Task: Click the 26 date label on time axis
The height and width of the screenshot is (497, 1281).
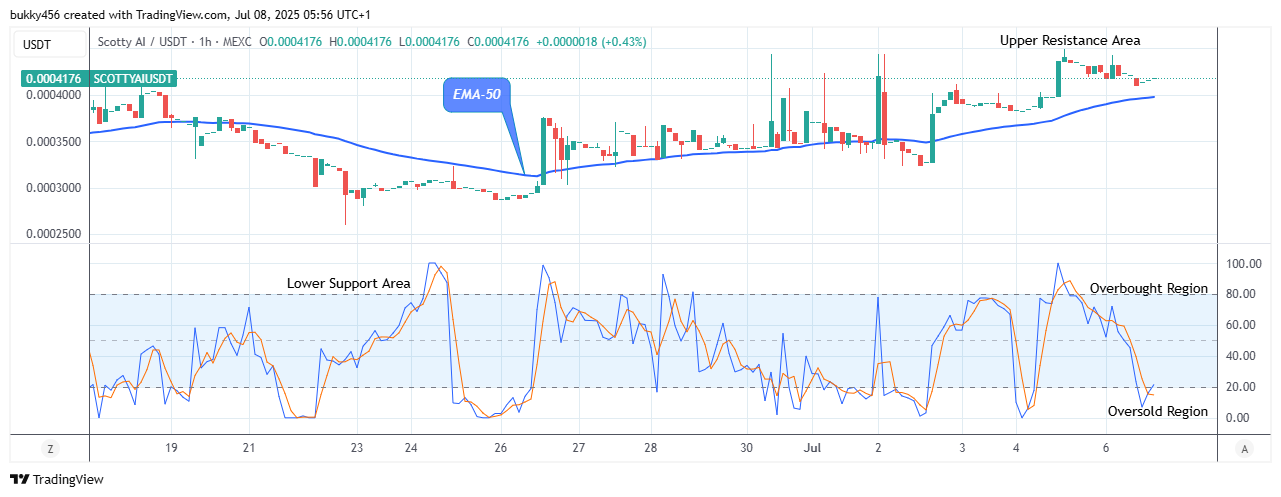Action: coord(500,448)
